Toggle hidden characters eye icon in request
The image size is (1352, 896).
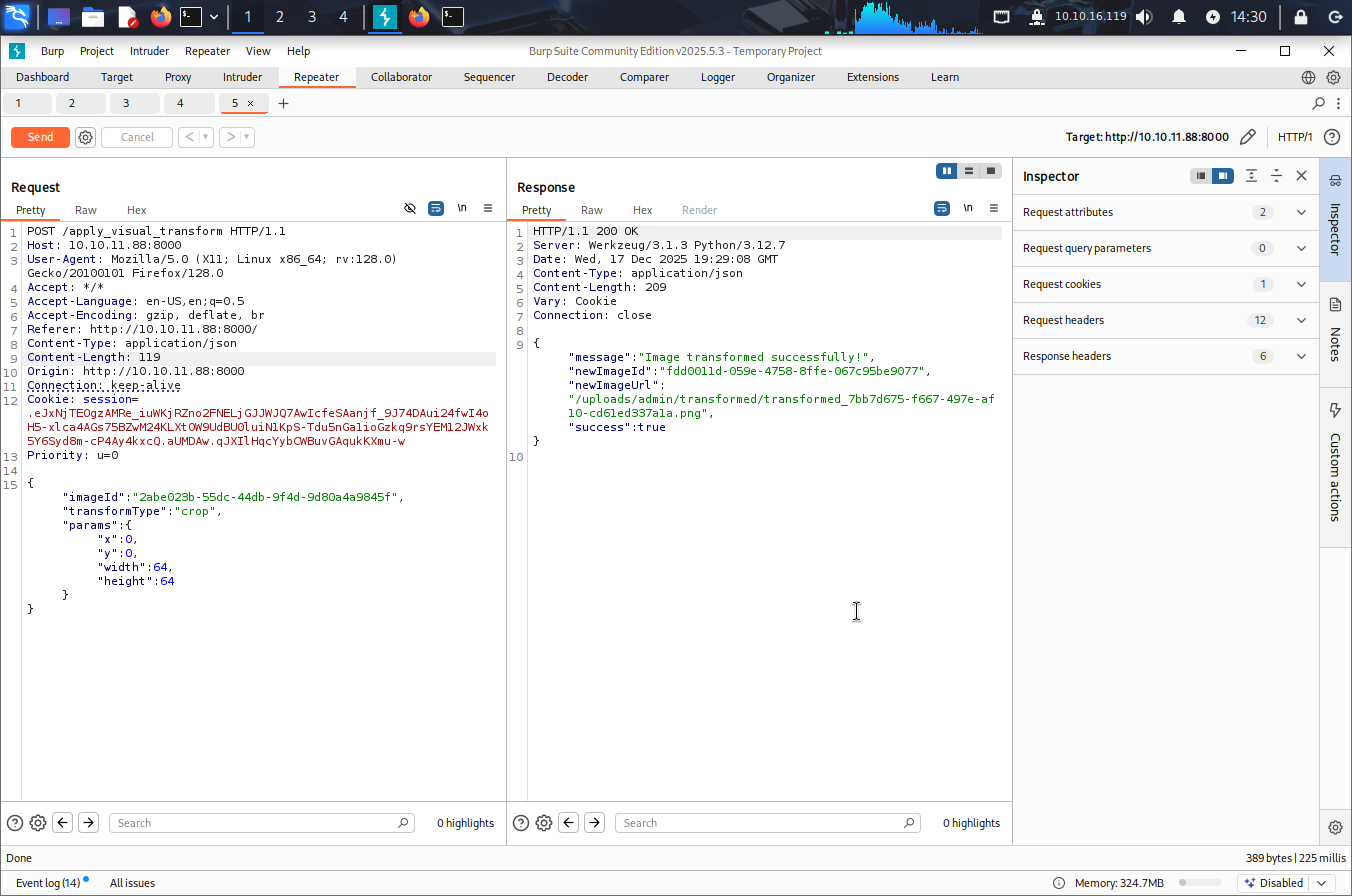(x=410, y=208)
